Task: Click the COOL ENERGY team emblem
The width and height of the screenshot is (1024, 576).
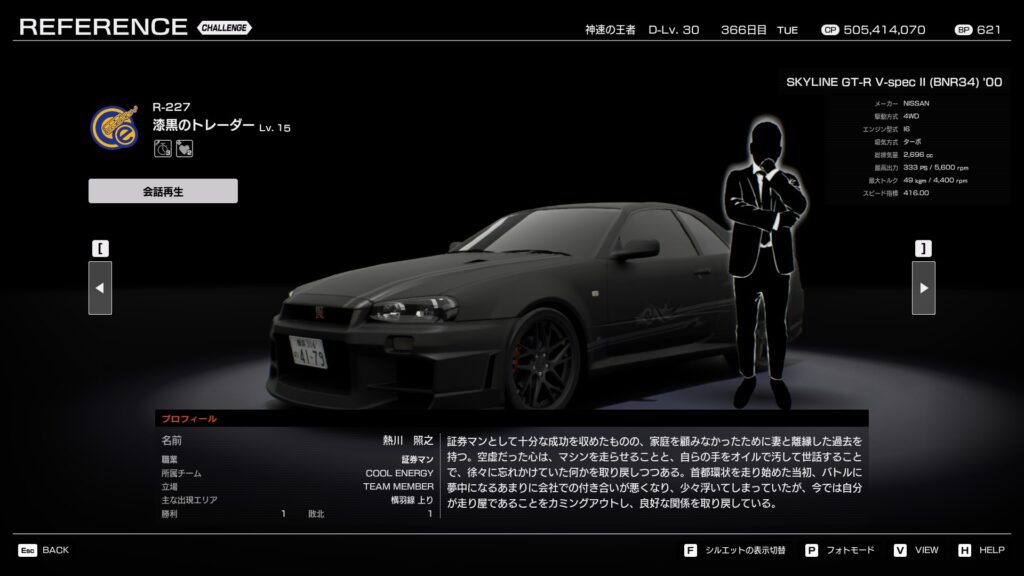Action: coord(115,127)
